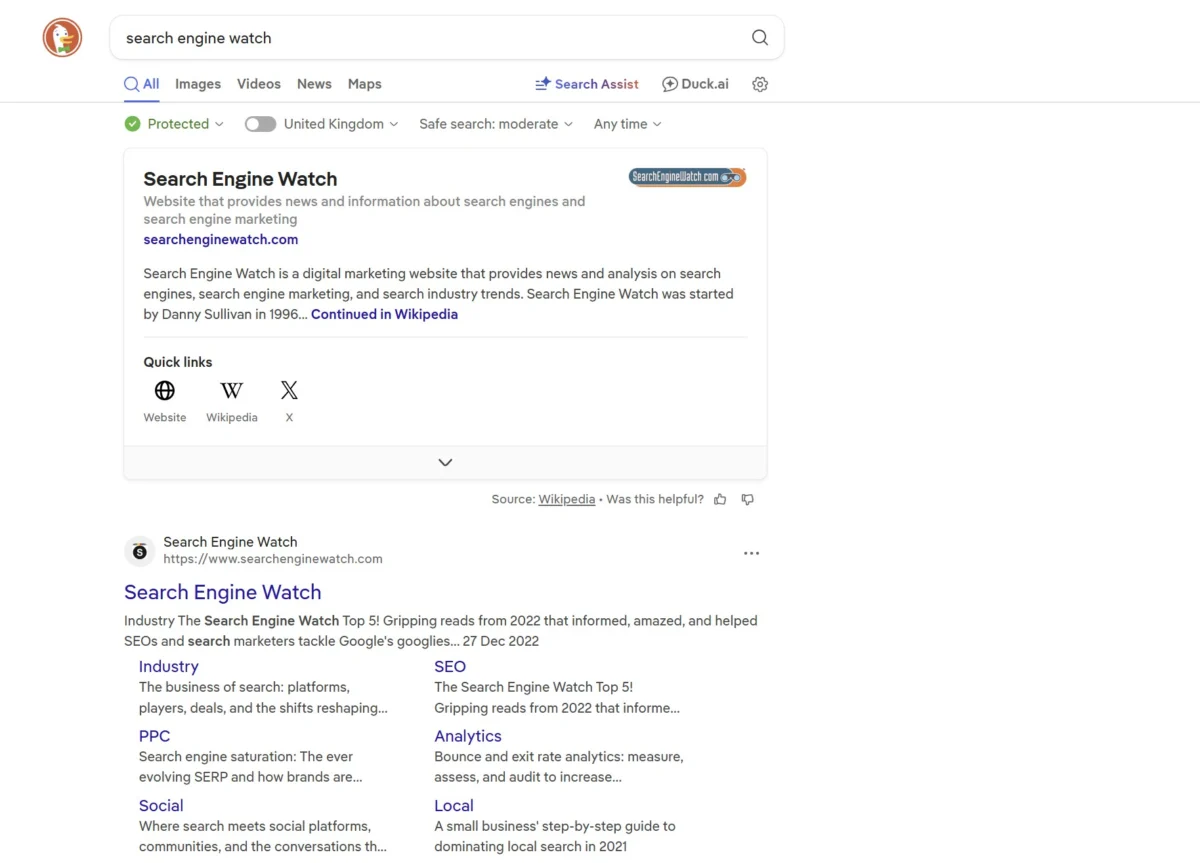
Task: Open Website quick link globe icon
Action: [165, 390]
